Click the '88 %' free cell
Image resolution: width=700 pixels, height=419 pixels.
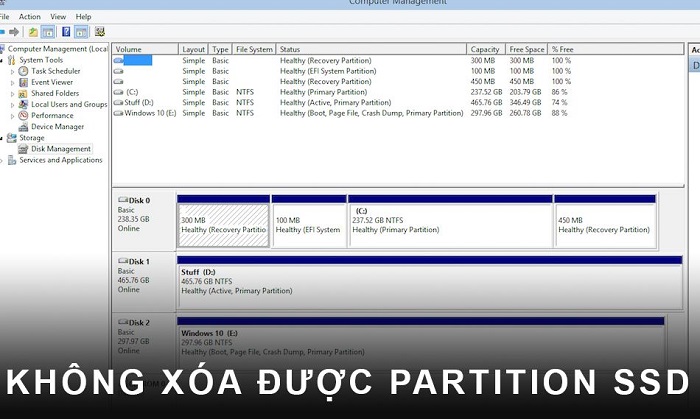coord(559,113)
